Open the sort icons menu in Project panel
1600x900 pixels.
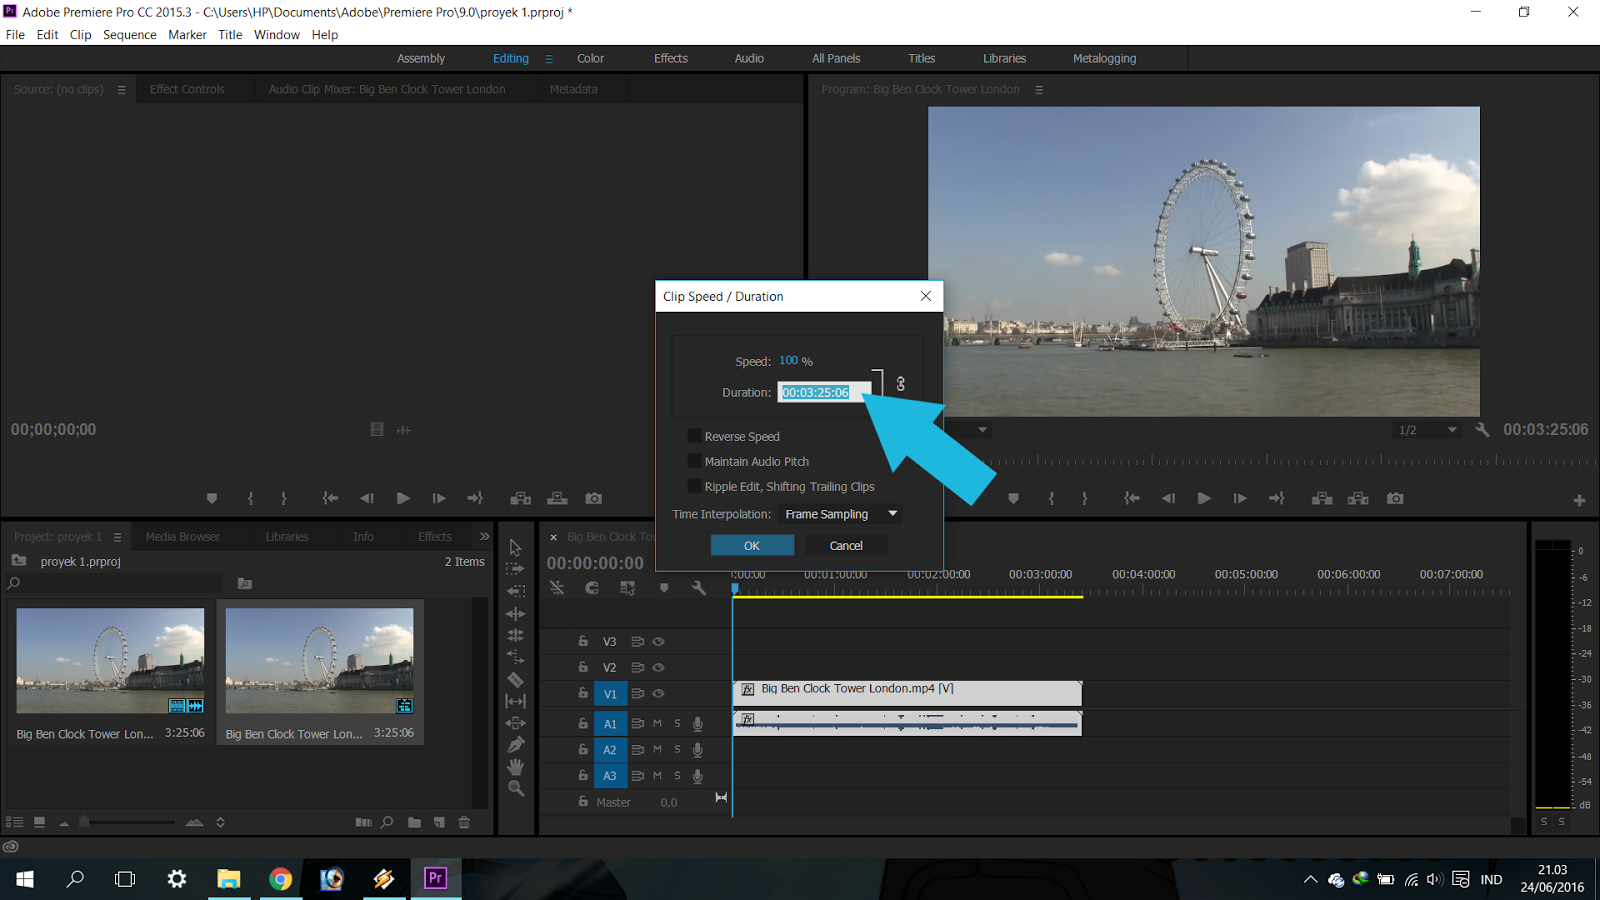[220, 822]
